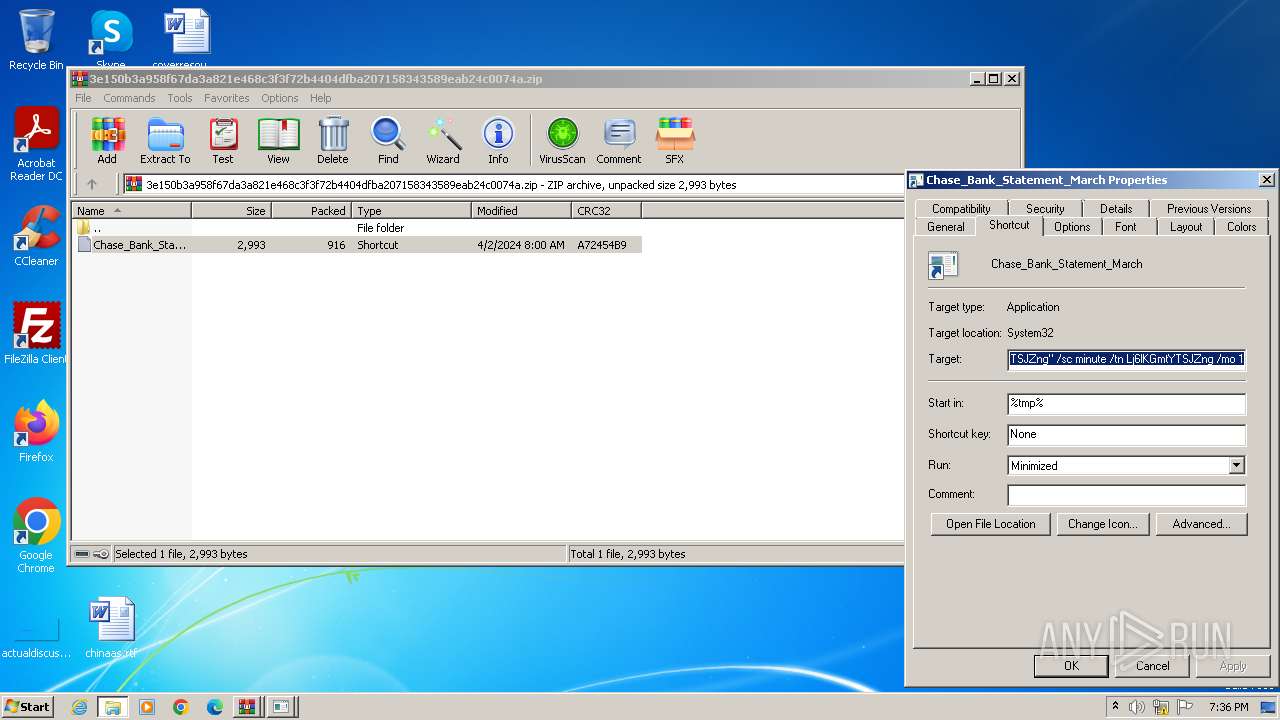This screenshot has height=720, width=1280.
Task: Sort by the Packed column header
Action: click(x=311, y=211)
